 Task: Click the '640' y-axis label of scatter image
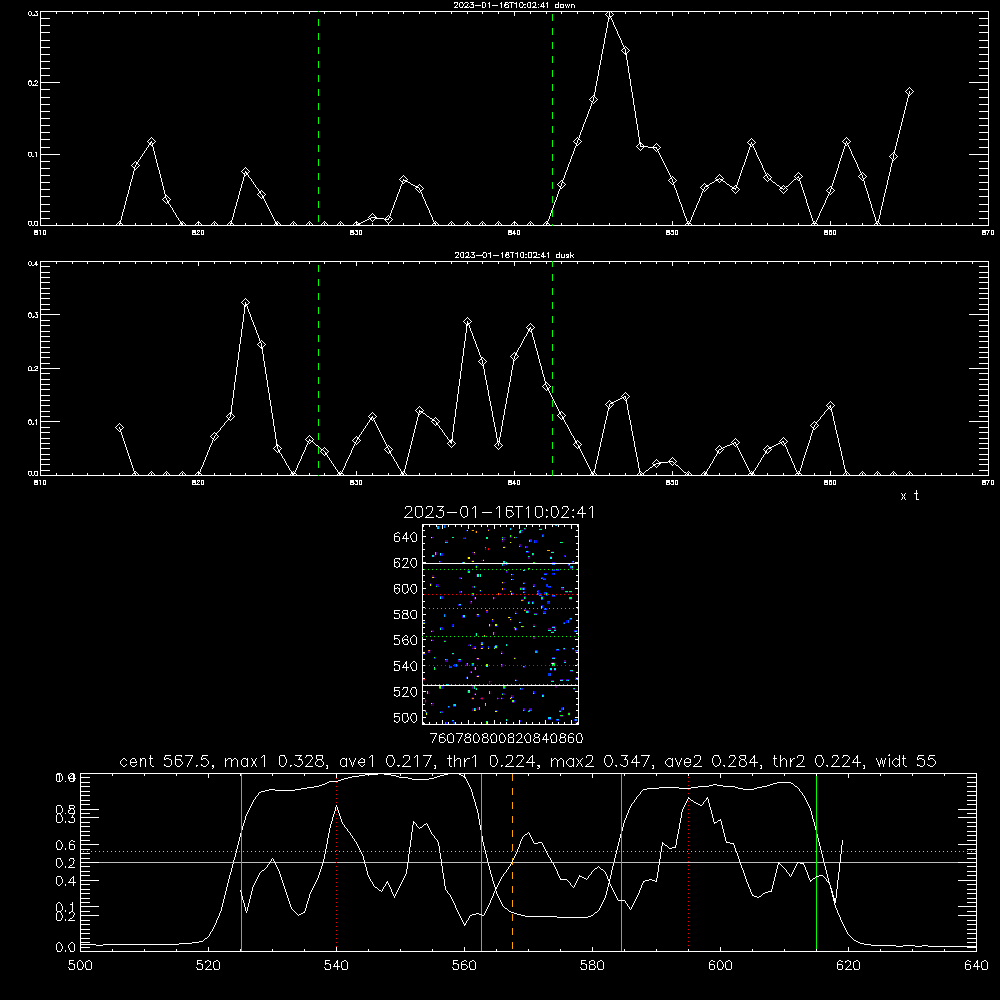click(406, 538)
